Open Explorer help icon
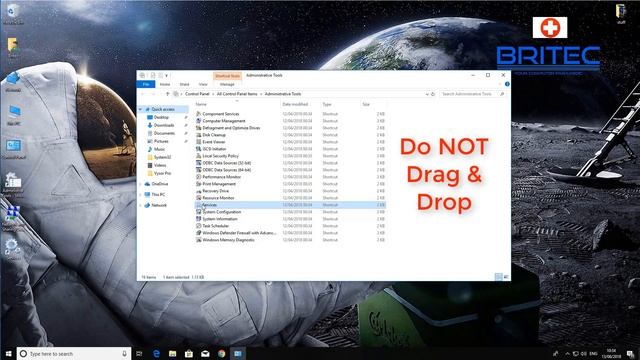The height and width of the screenshot is (360, 640). coord(507,84)
